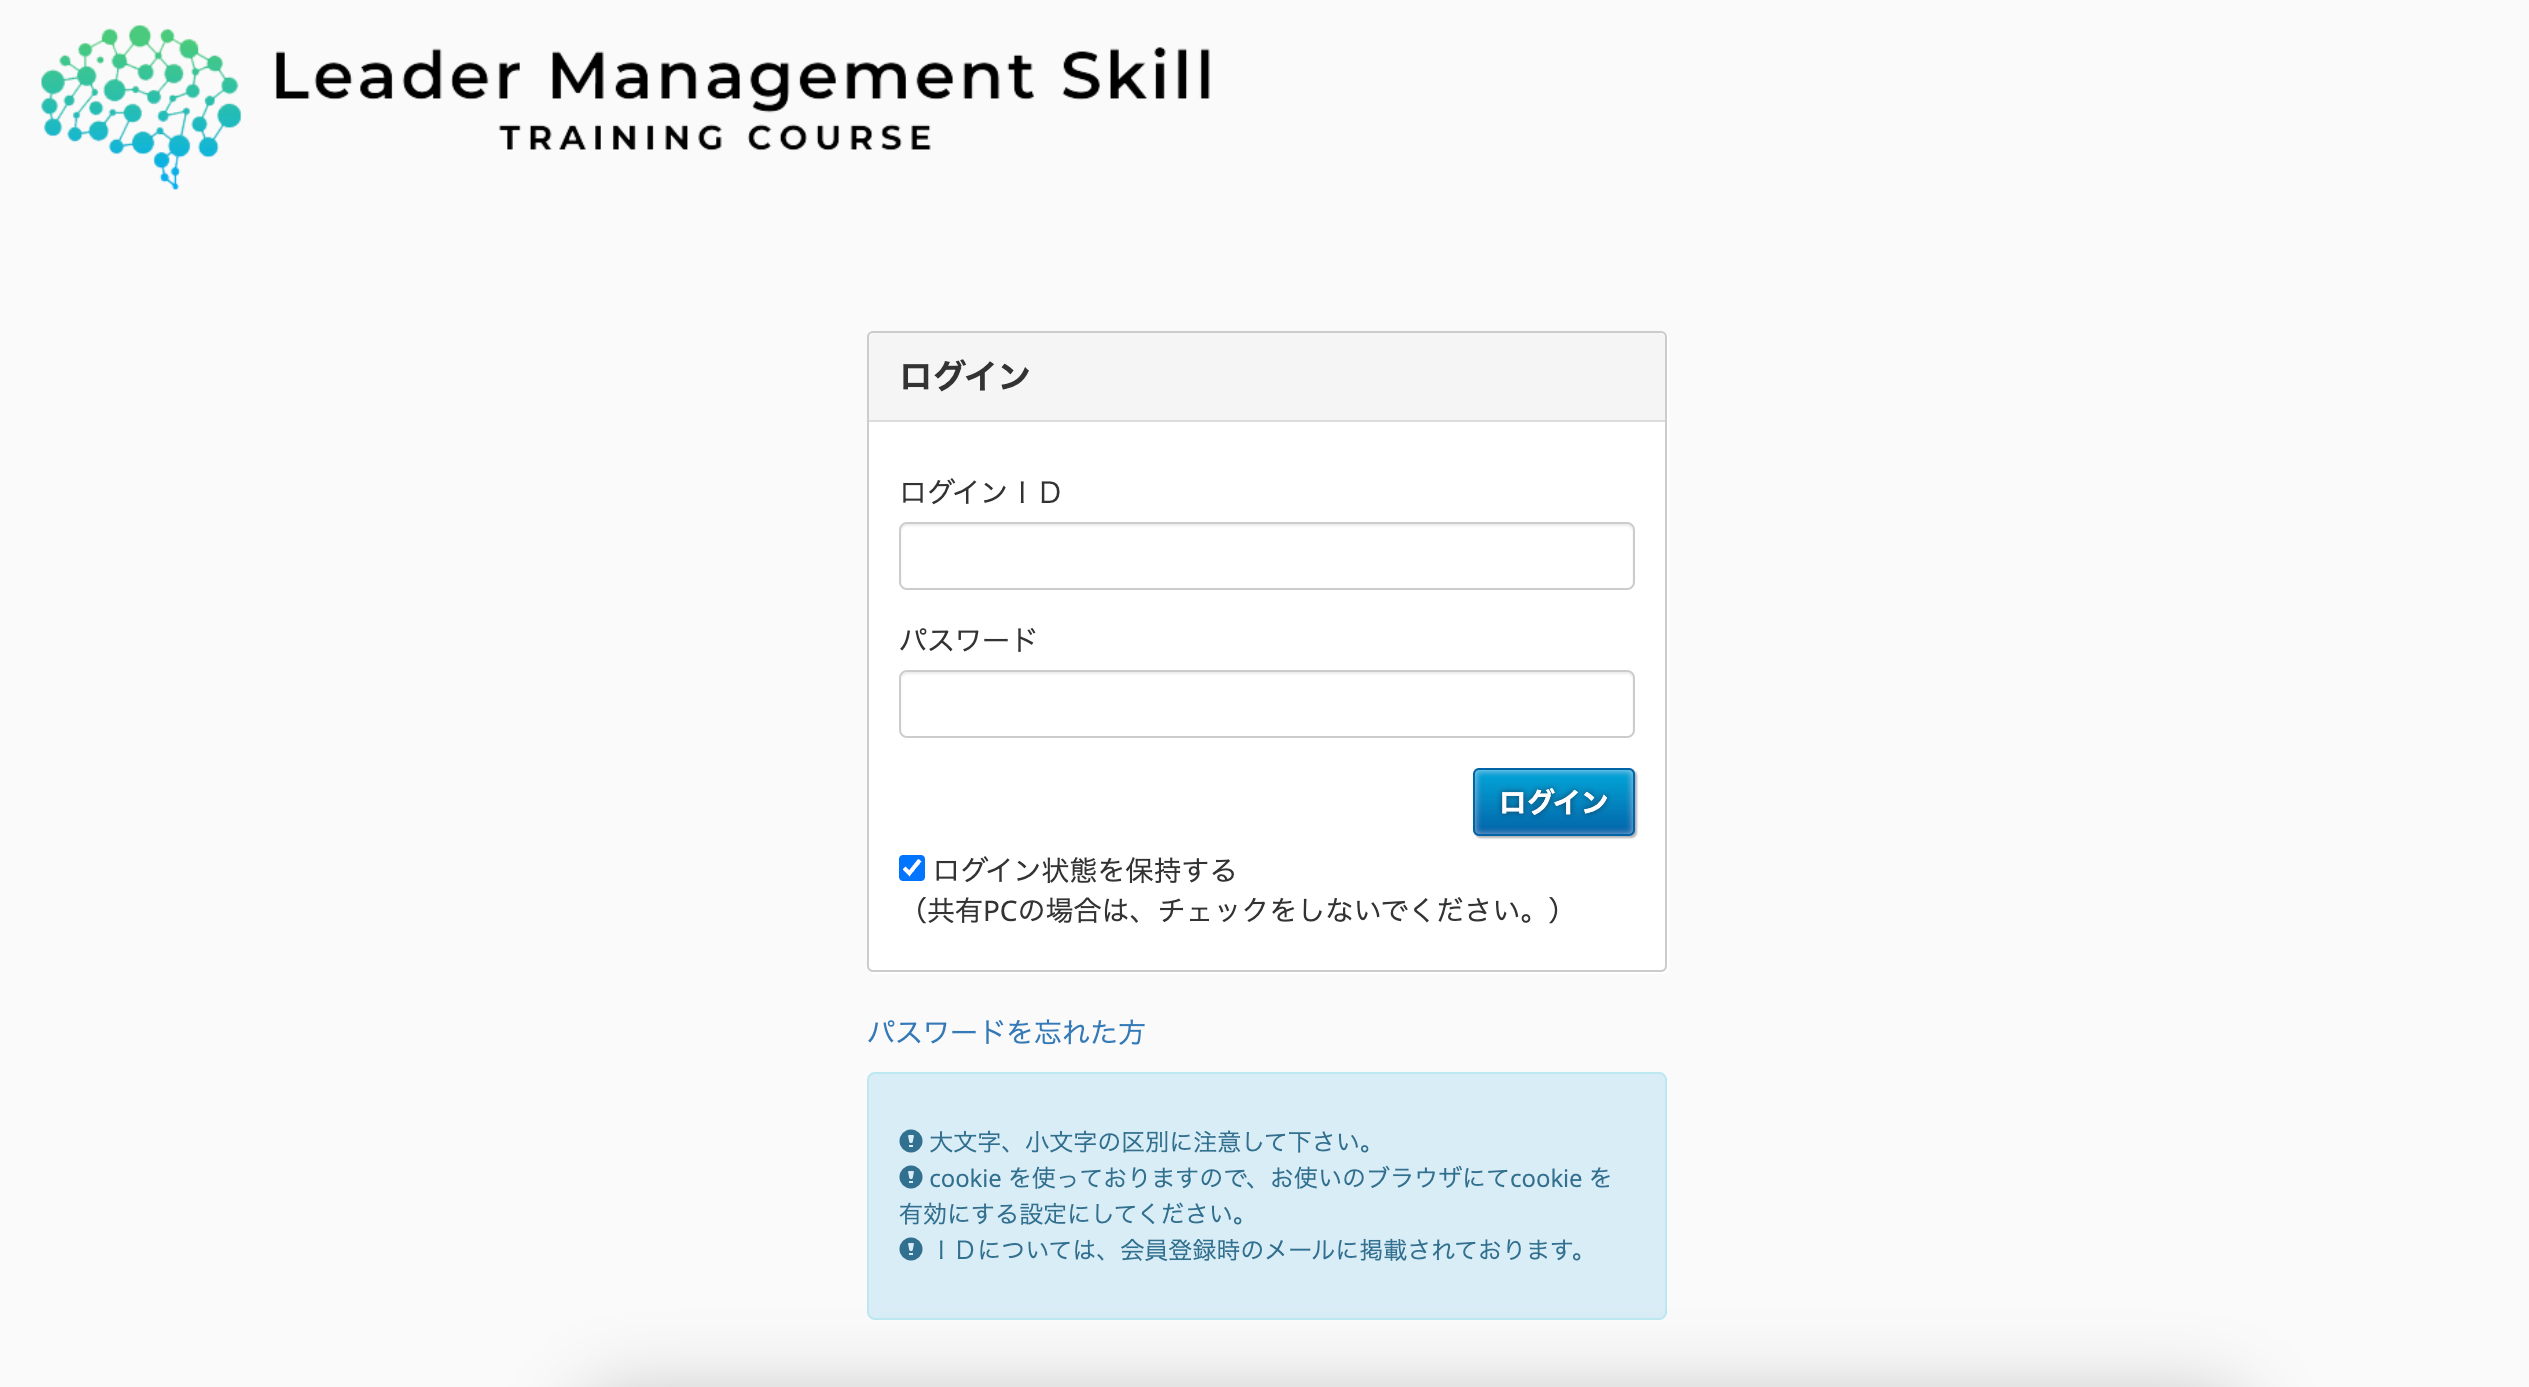Viewport: 2529px width, 1387px height.
Task: Focus the パスワード input field
Action: [x=1266, y=704]
